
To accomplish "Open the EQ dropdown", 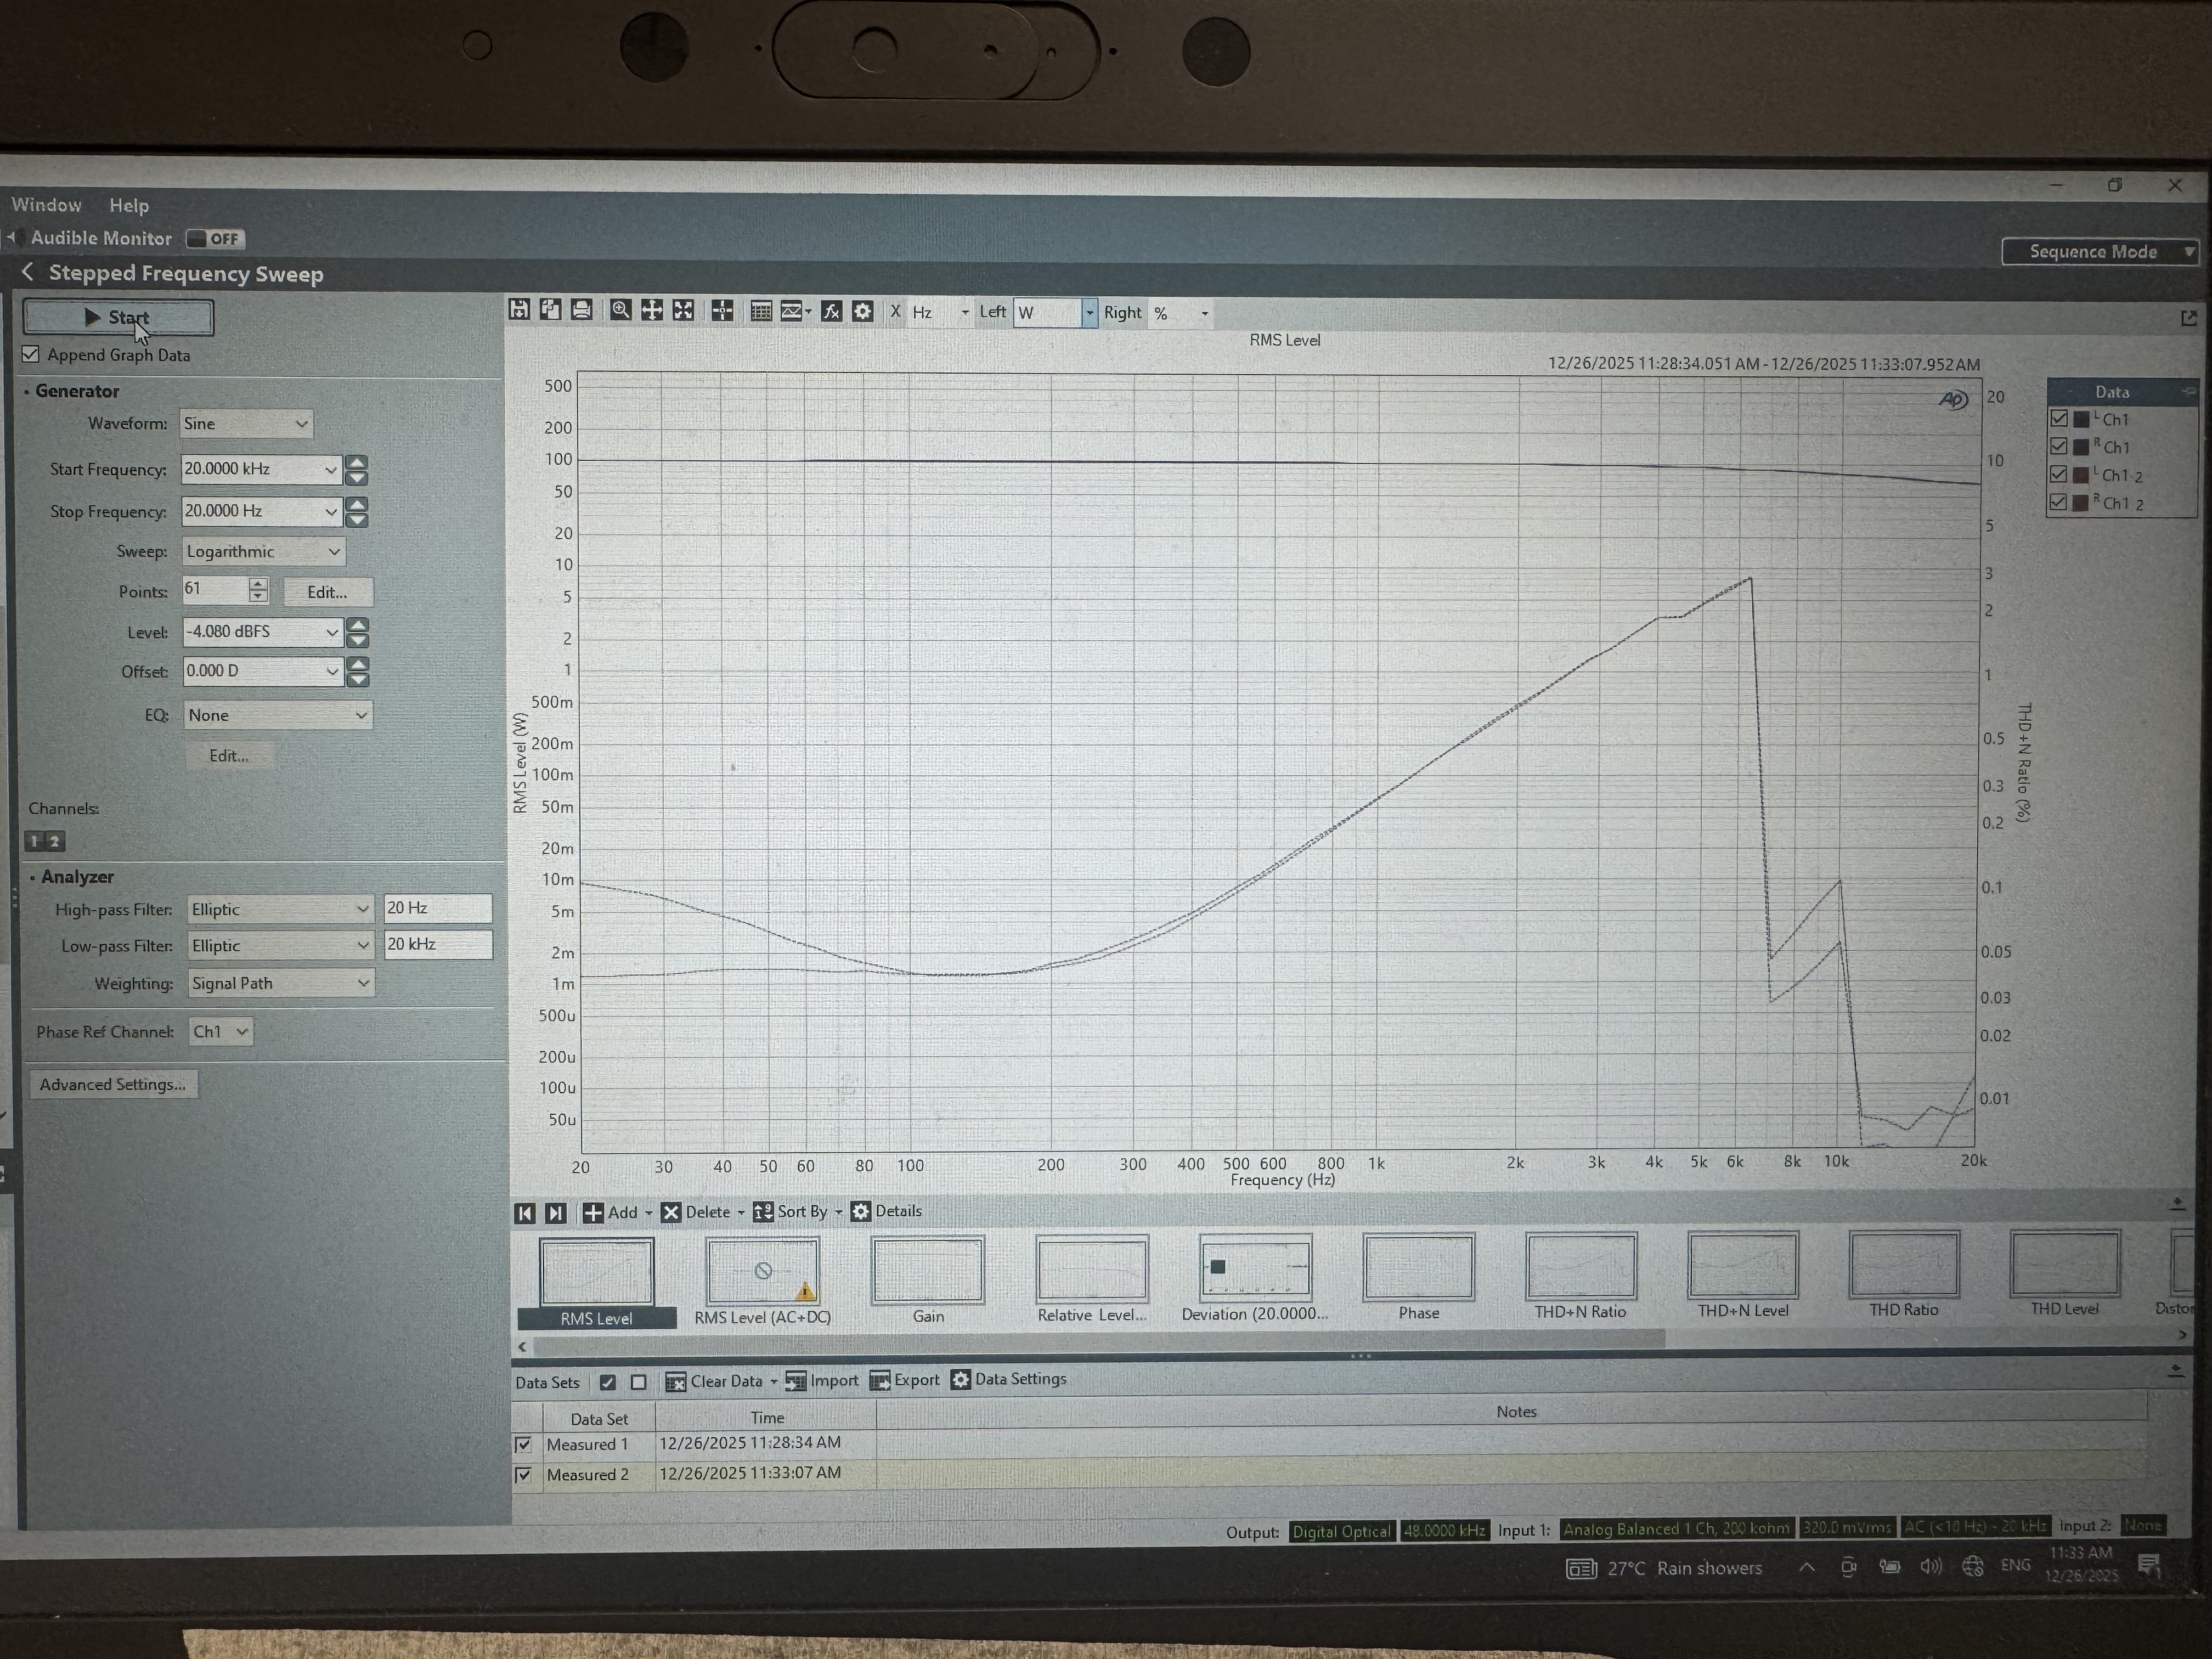I will pos(278,715).
